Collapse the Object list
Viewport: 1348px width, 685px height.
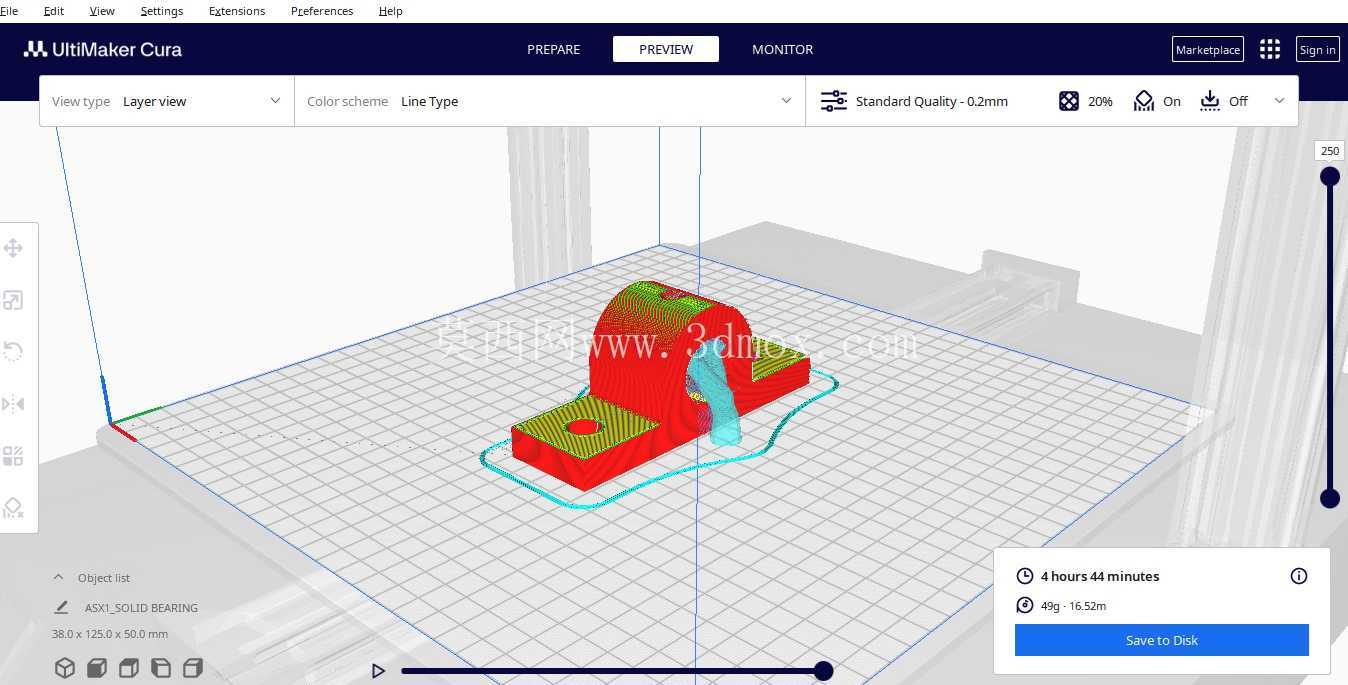(59, 577)
